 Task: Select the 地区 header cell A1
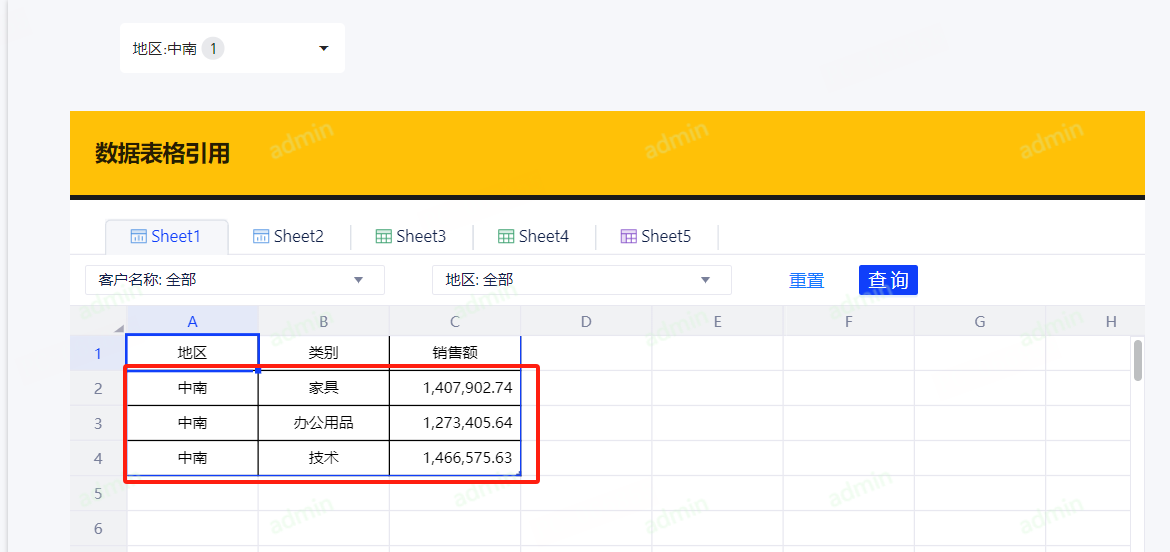192,353
